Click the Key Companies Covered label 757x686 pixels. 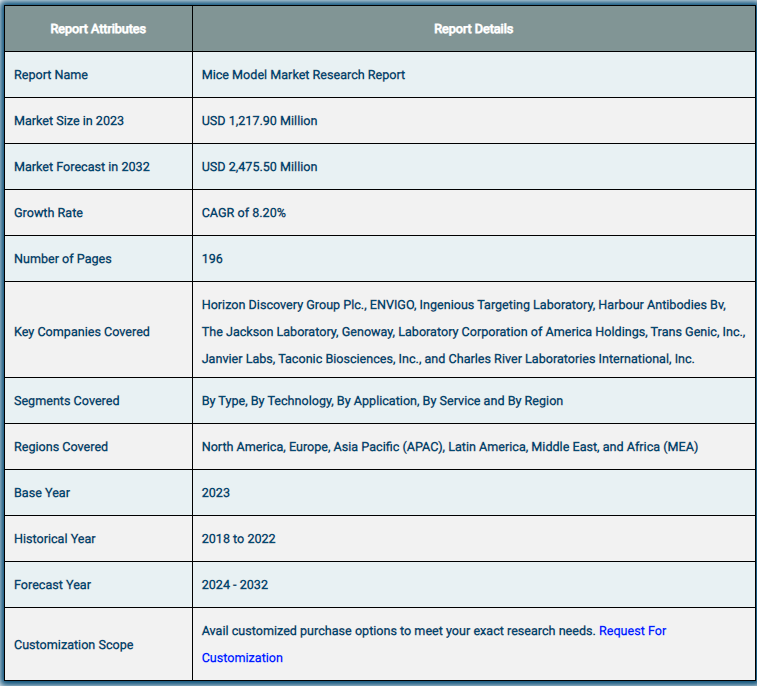(82, 332)
